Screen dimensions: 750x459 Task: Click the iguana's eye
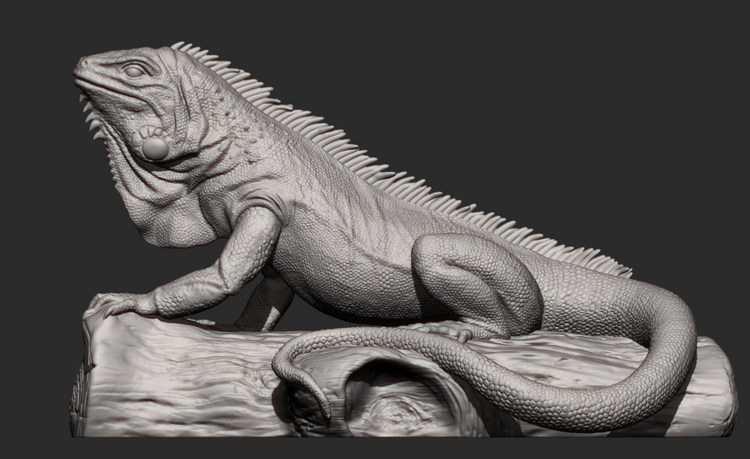click(x=136, y=70)
